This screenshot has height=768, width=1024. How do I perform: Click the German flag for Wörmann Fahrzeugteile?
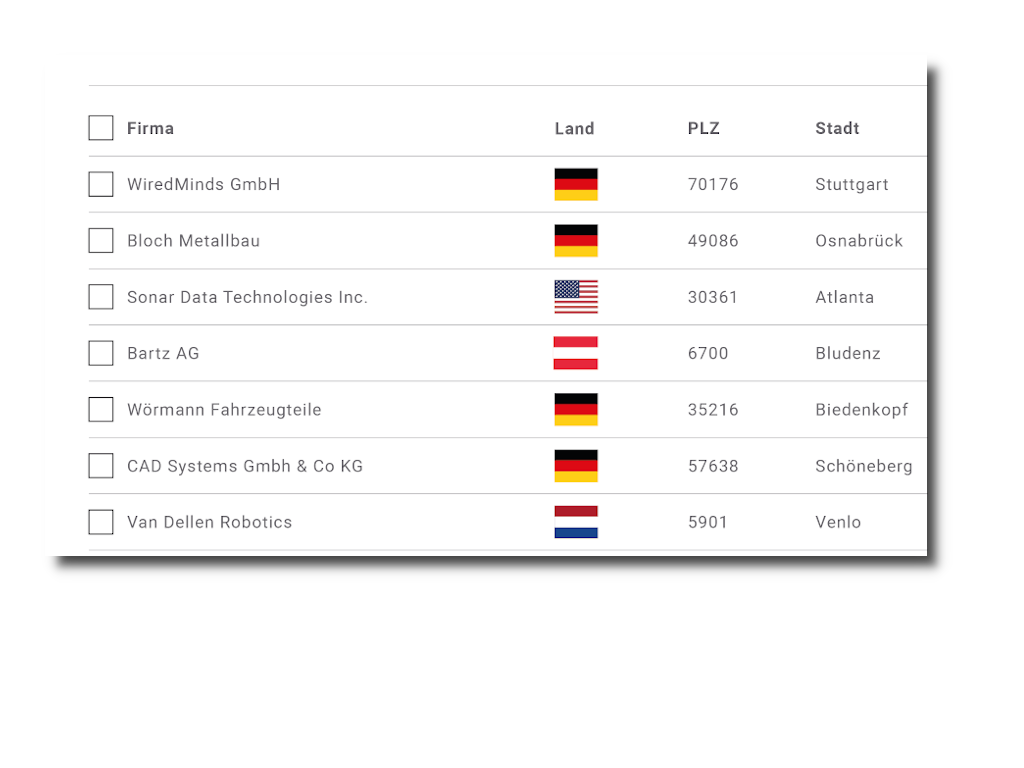(576, 409)
